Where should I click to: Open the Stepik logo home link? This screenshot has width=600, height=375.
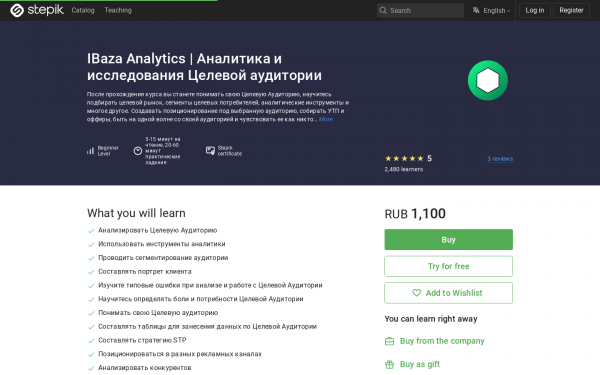[x=37, y=10]
